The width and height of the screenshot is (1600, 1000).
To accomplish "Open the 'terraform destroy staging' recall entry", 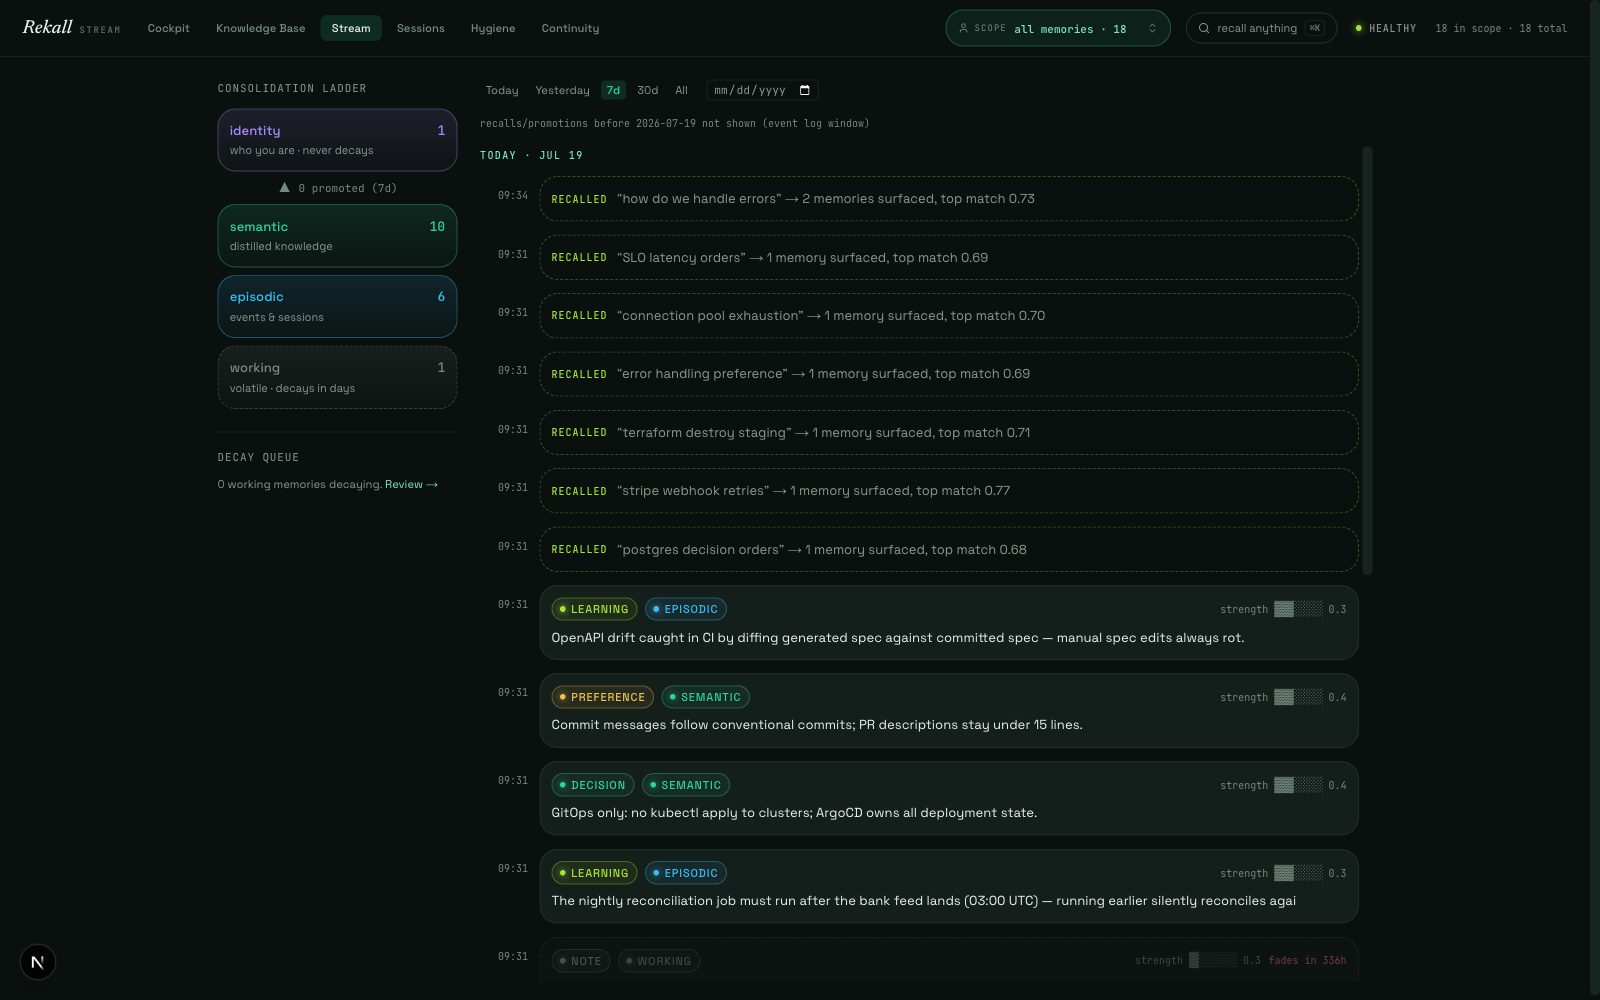I will tap(949, 432).
